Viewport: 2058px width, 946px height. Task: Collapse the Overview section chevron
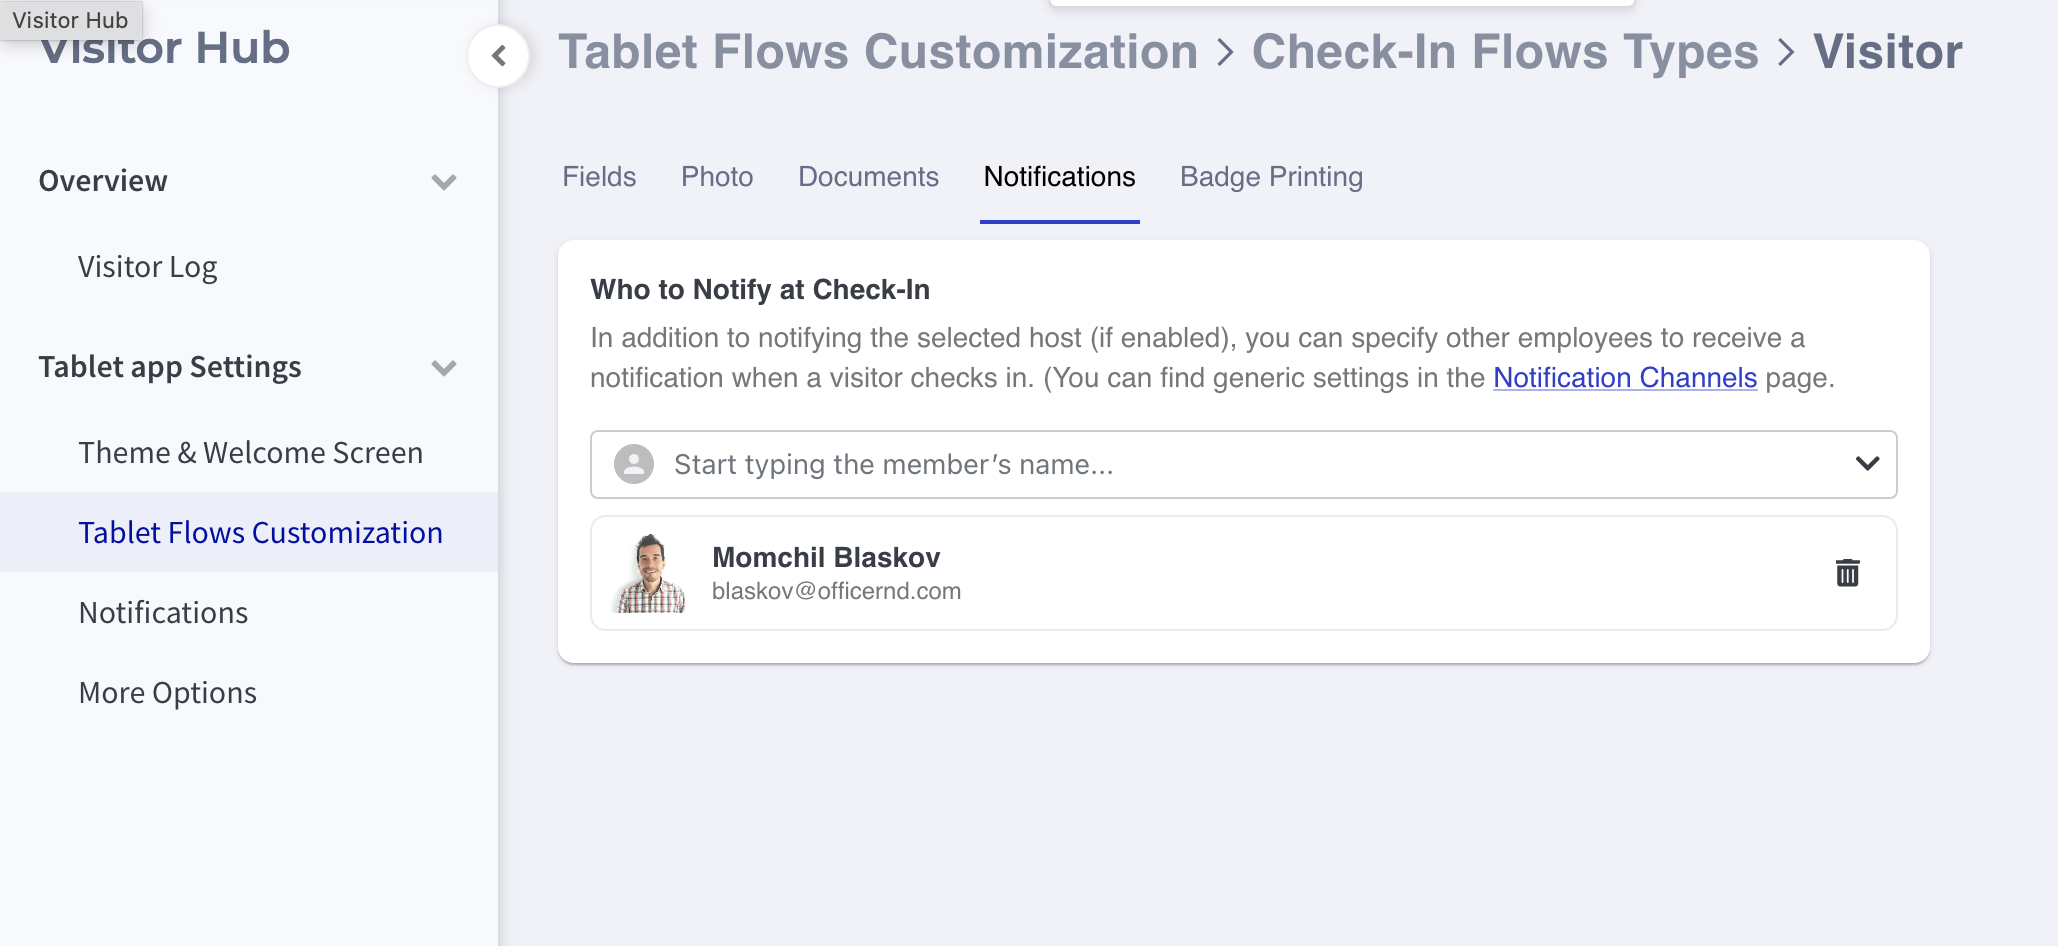[444, 182]
